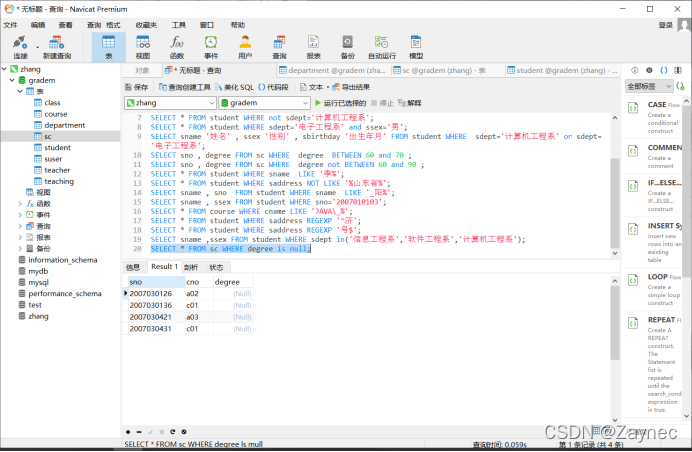Open the View toolbar icon
Viewport: 692px width, 452px height.
click(x=143, y=47)
